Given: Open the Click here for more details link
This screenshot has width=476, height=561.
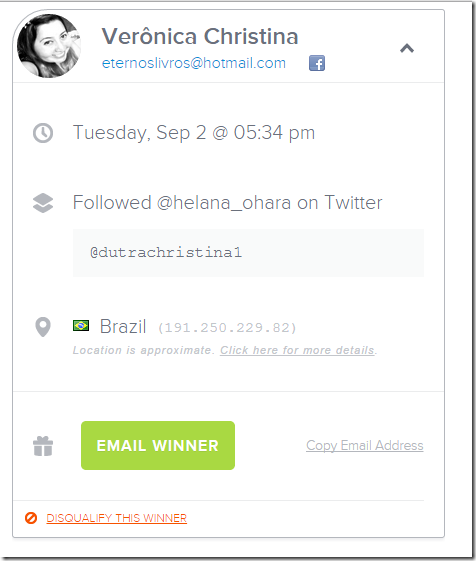Looking at the screenshot, I should tap(297, 350).
